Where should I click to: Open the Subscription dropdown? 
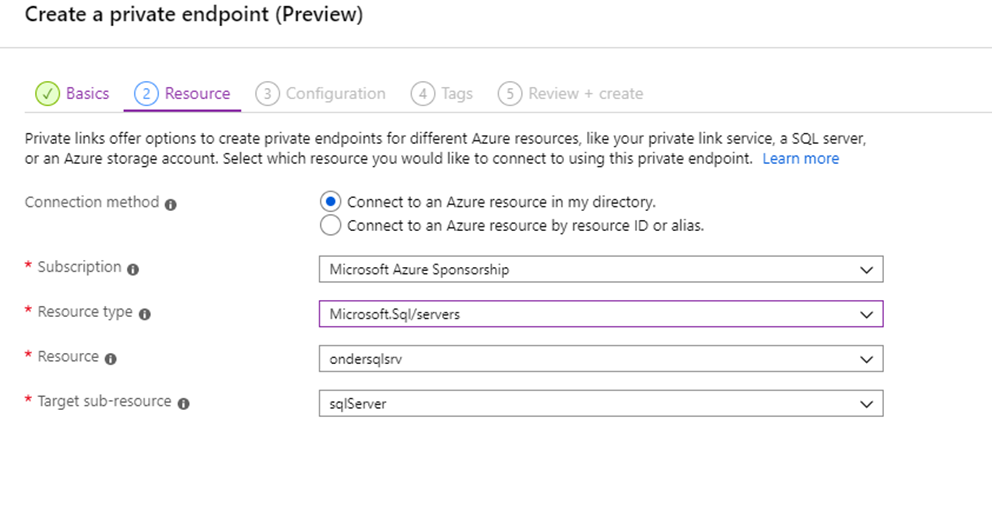click(600, 269)
